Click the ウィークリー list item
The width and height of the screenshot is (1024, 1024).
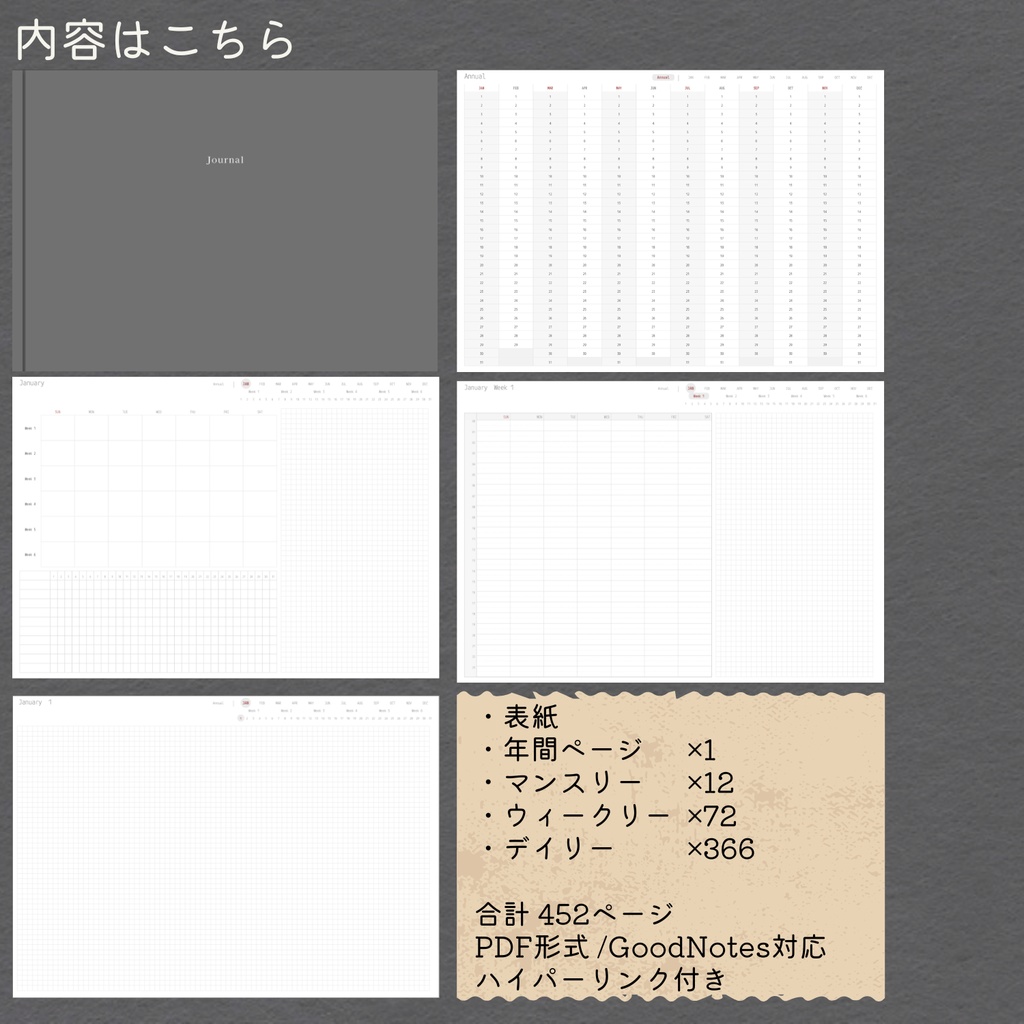(x=586, y=816)
